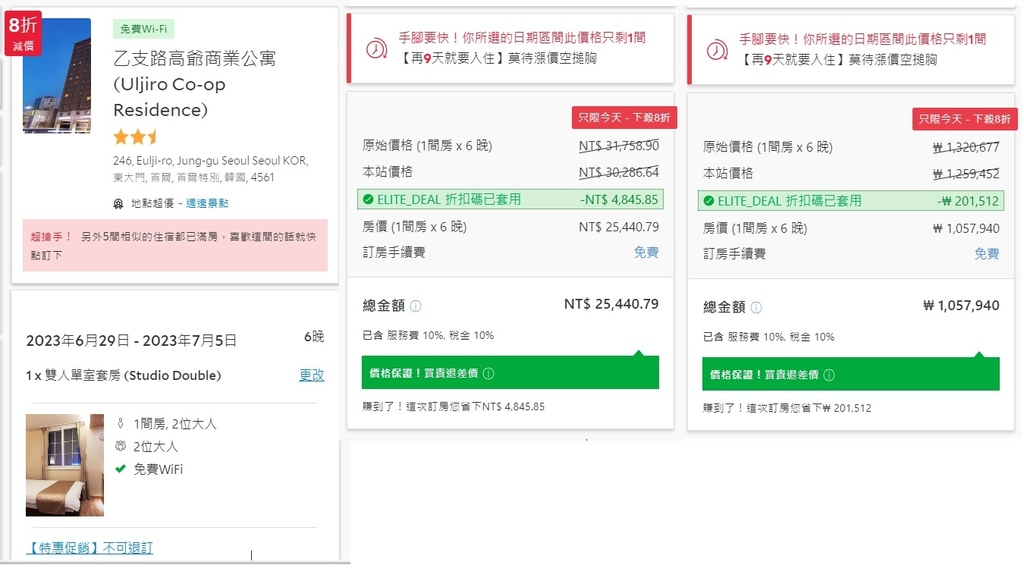1024x587 pixels.
Task: Click 更改 to change the room selection
Action: (x=312, y=375)
